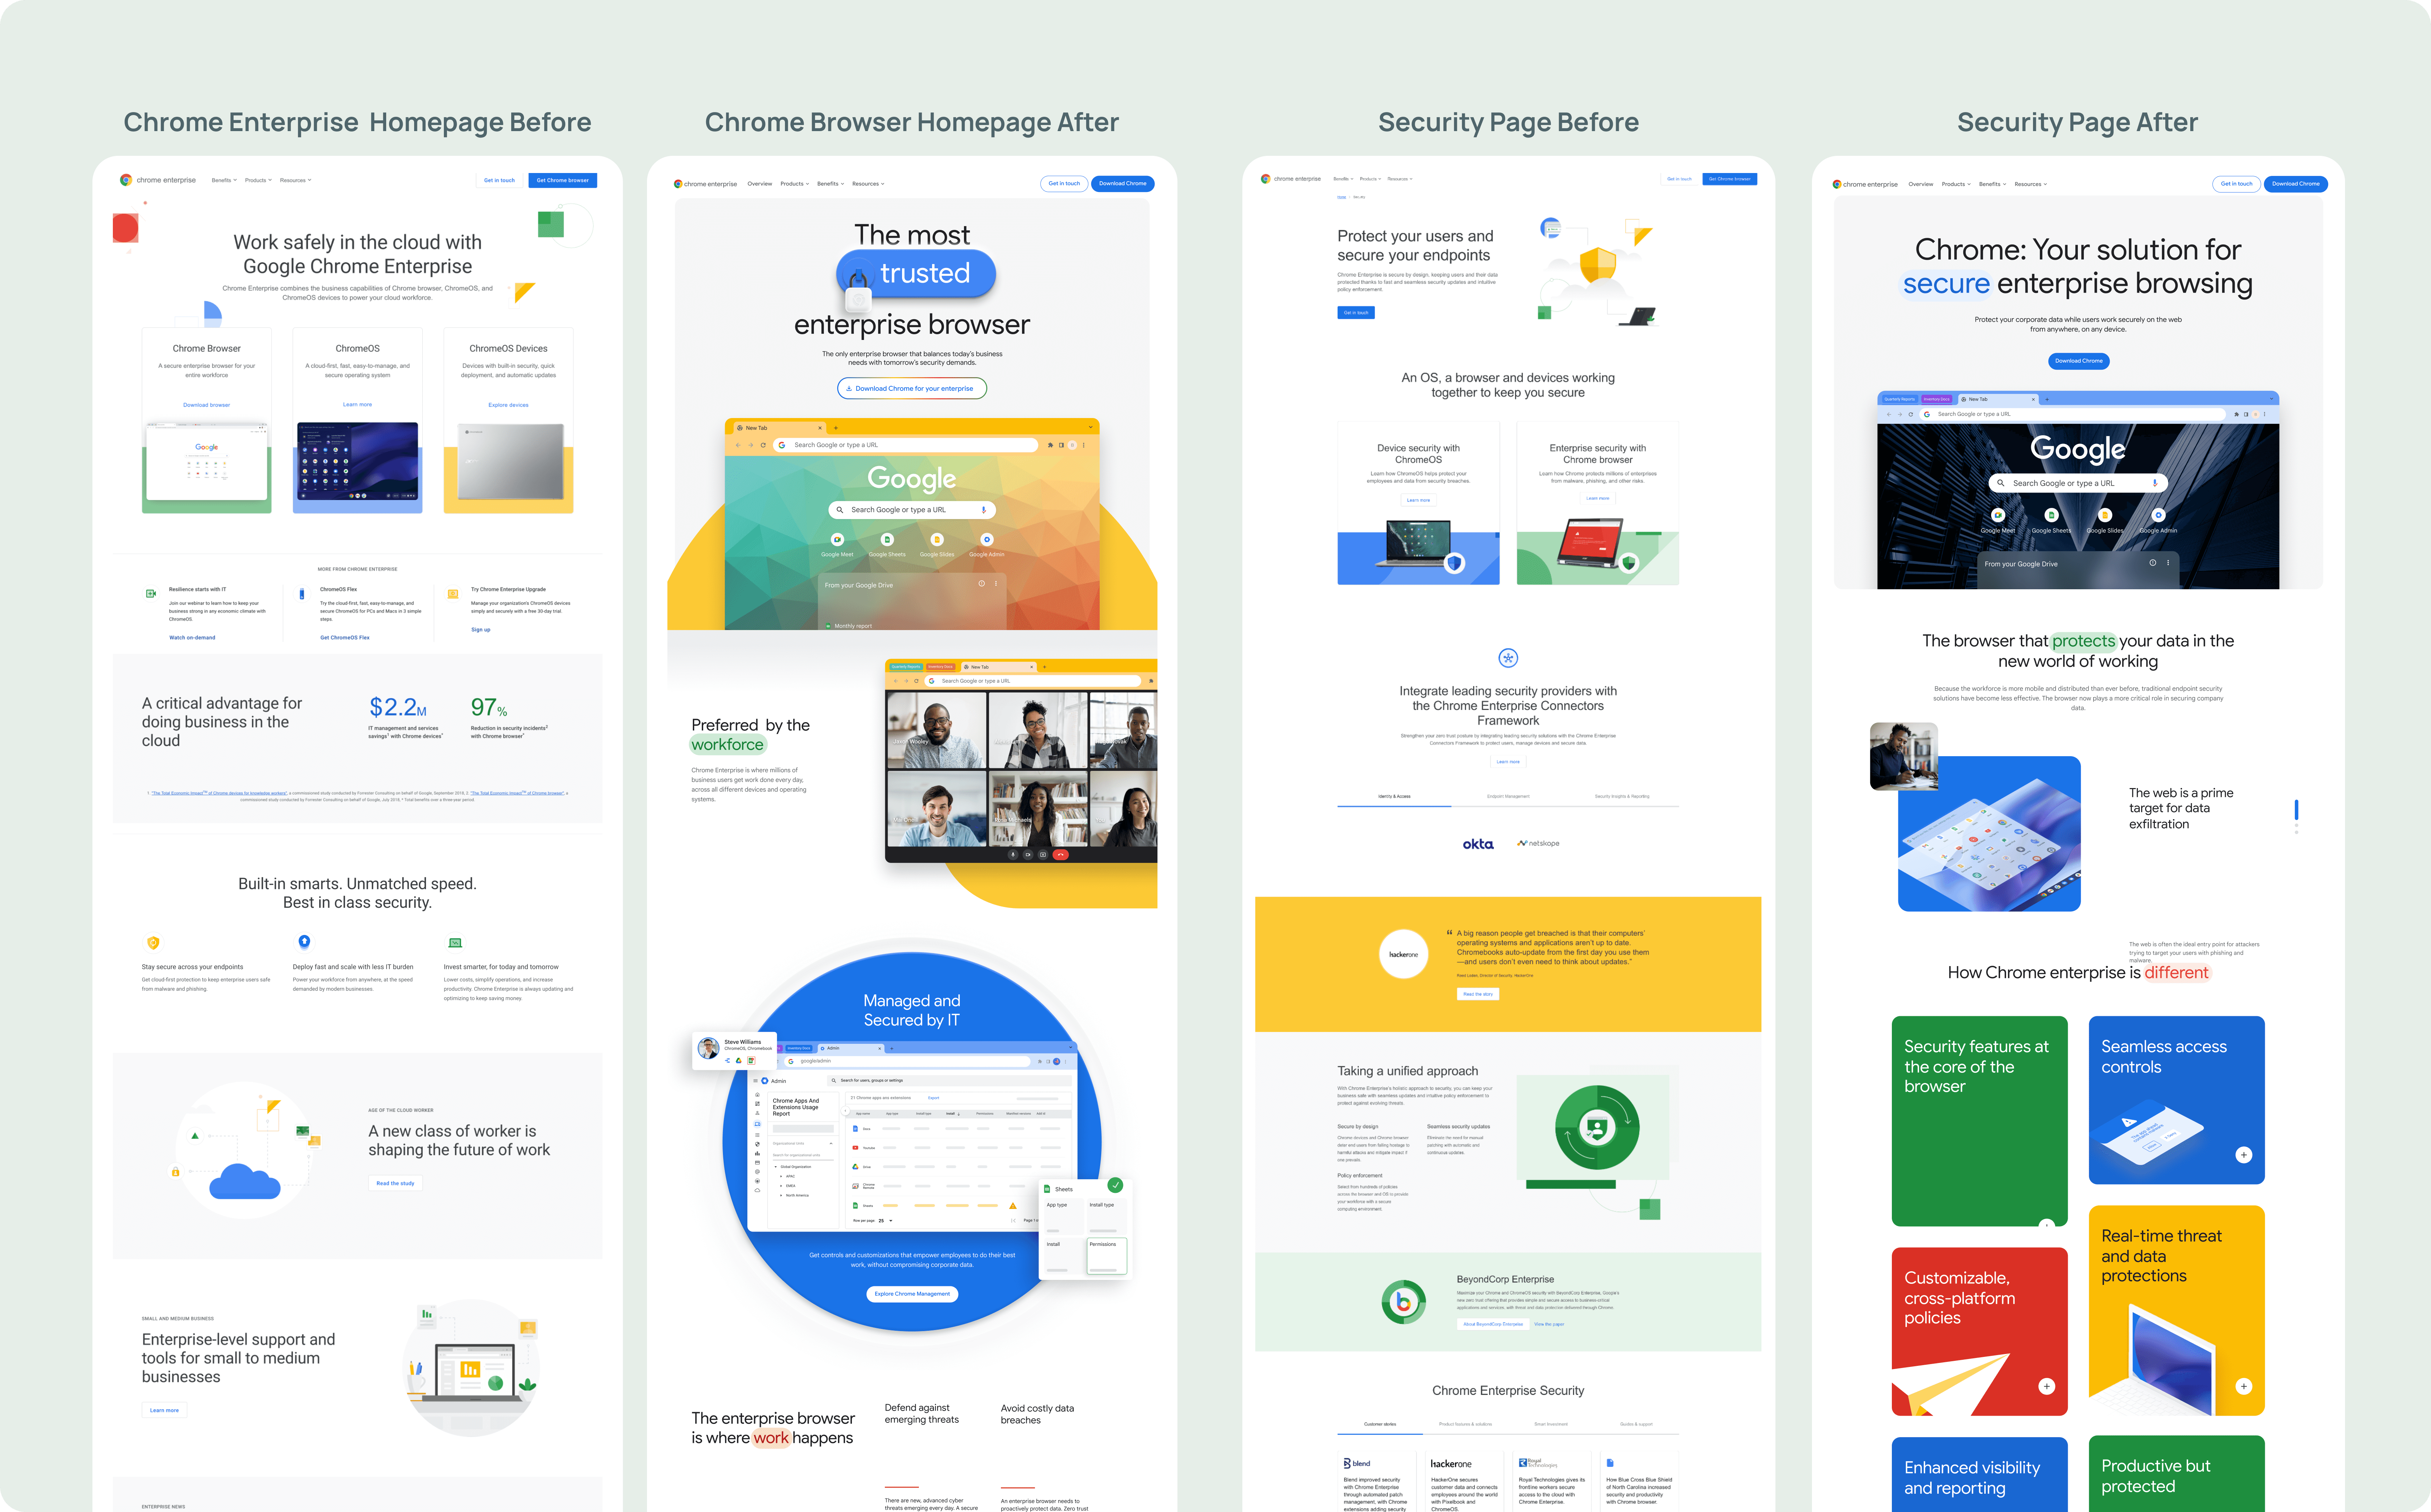Select the Identity & Access tab
Image resolution: width=2431 pixels, height=1512 pixels.
pyautogui.click(x=1394, y=796)
